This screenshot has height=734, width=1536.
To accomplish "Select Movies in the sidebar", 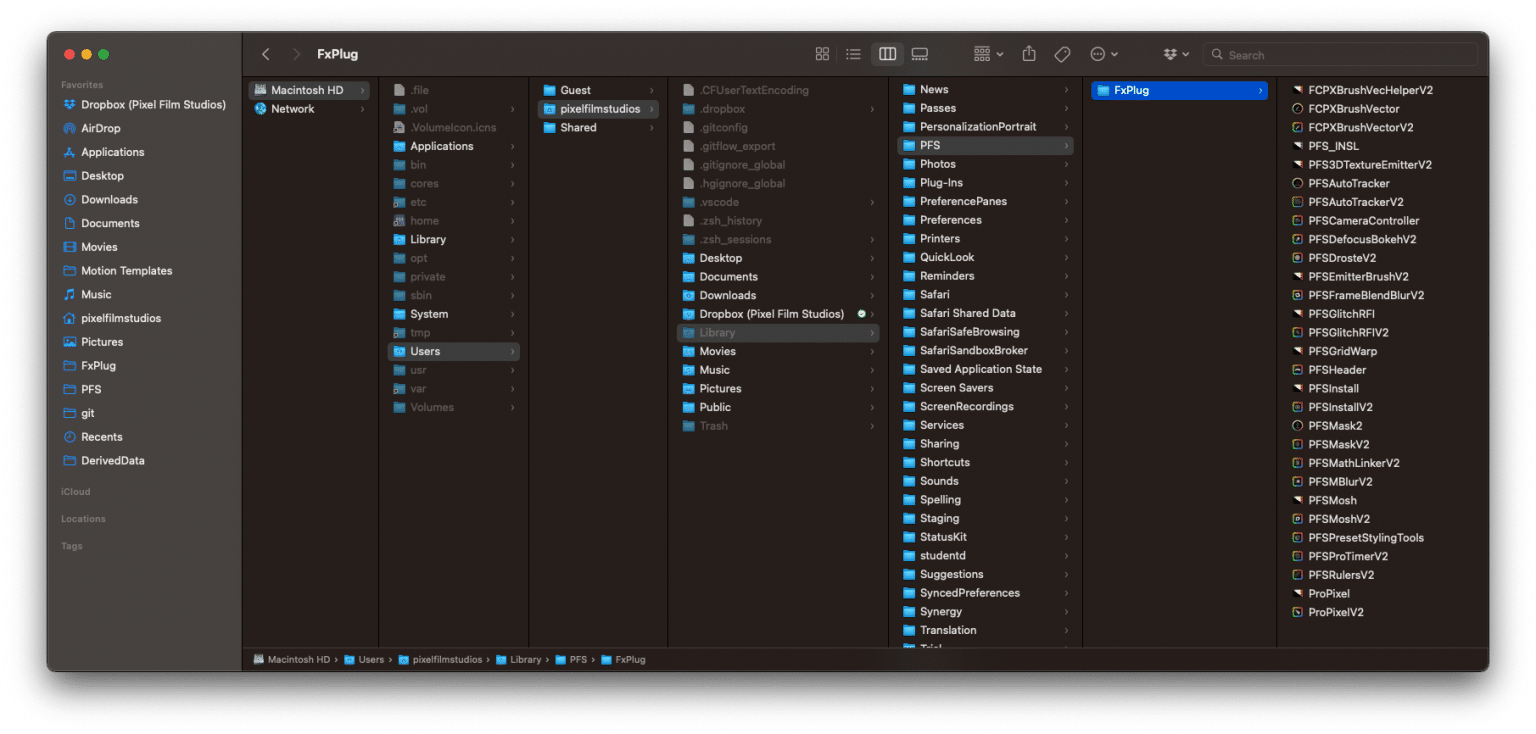I will (x=91, y=247).
